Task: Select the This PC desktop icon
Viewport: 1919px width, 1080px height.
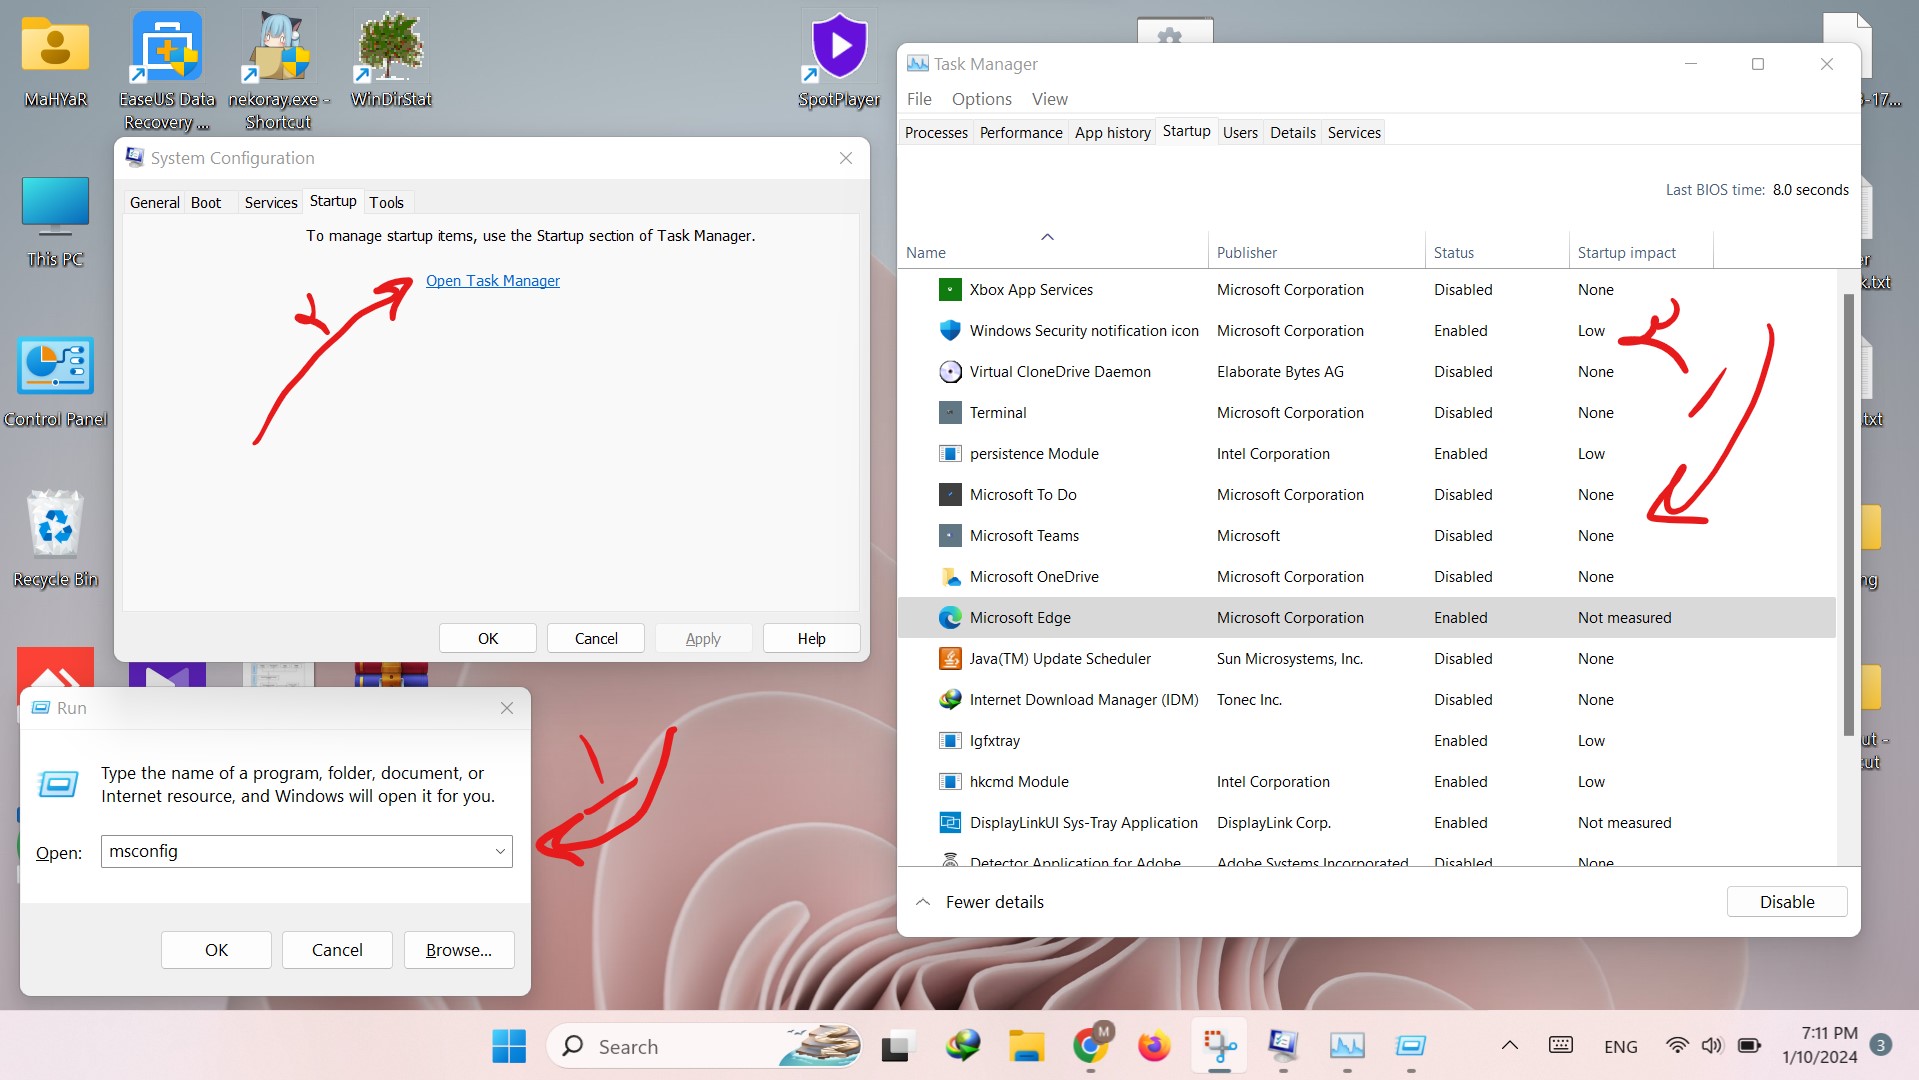Action: point(56,222)
